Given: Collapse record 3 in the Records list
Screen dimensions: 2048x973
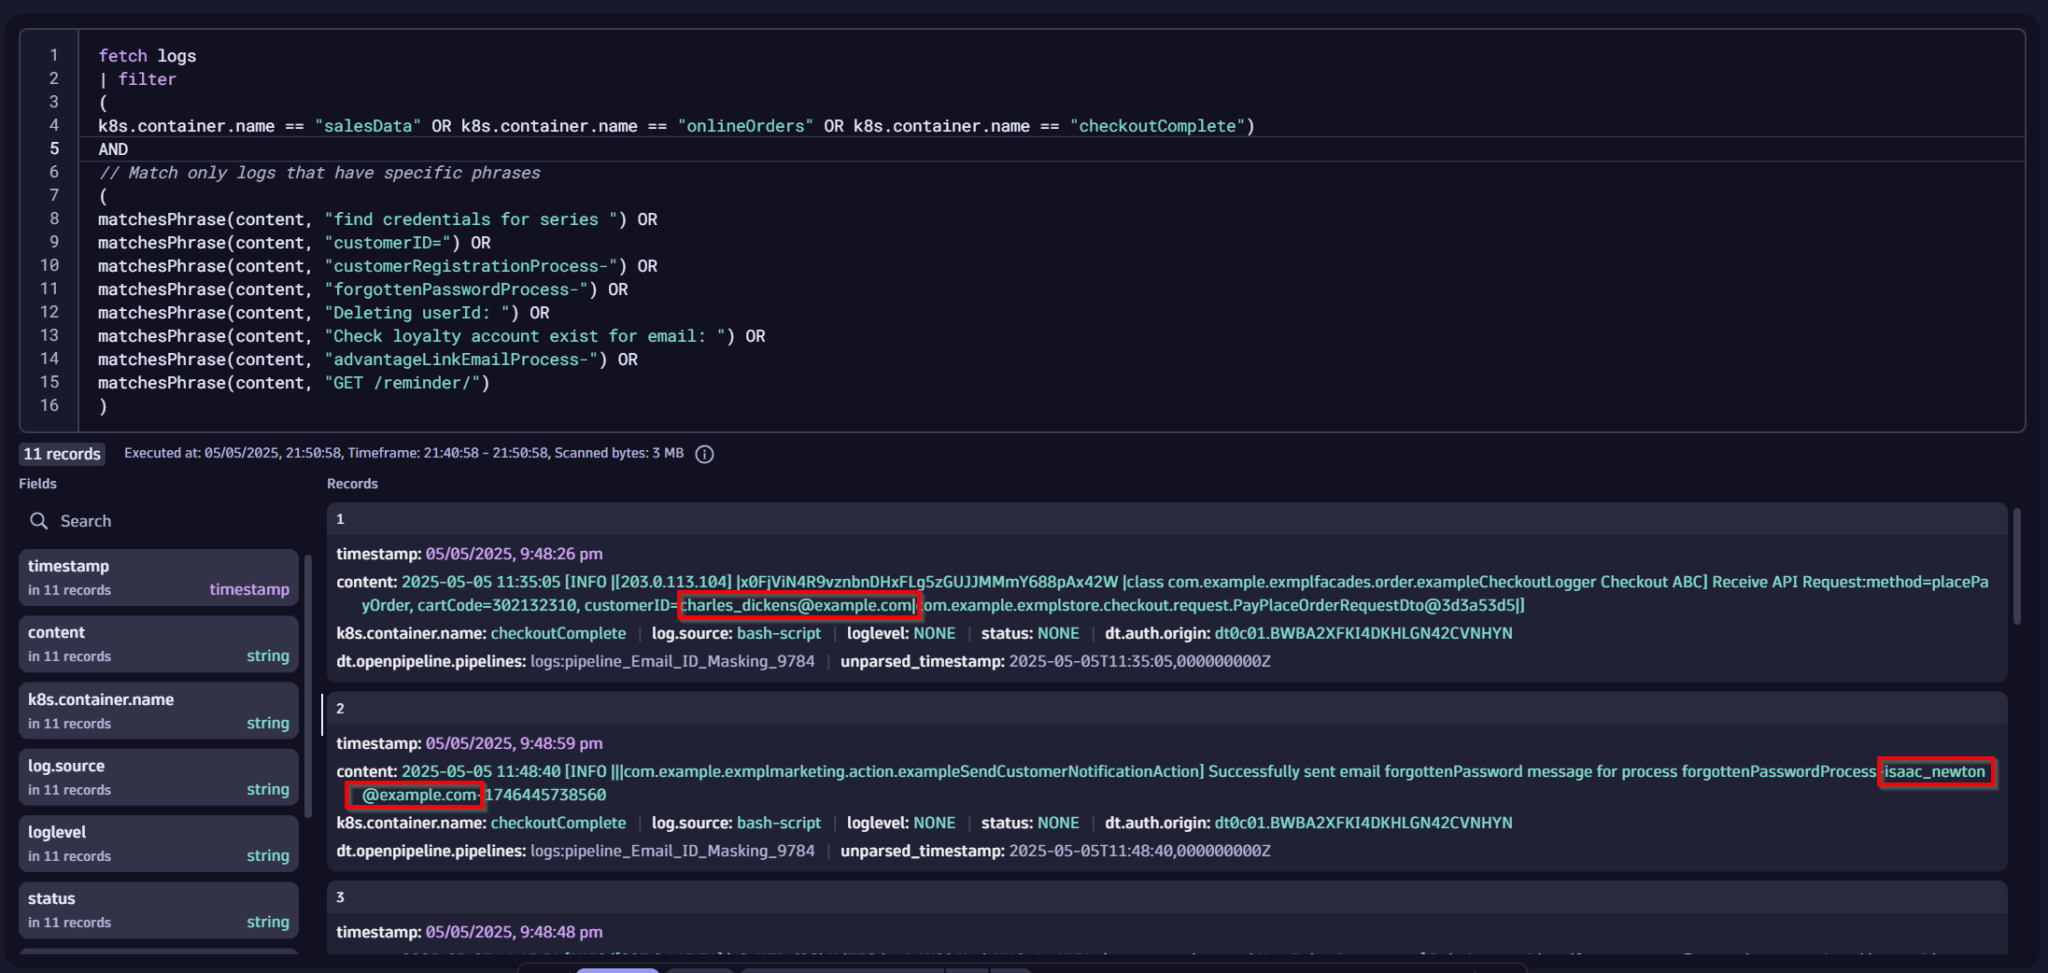Looking at the screenshot, I should [341, 897].
